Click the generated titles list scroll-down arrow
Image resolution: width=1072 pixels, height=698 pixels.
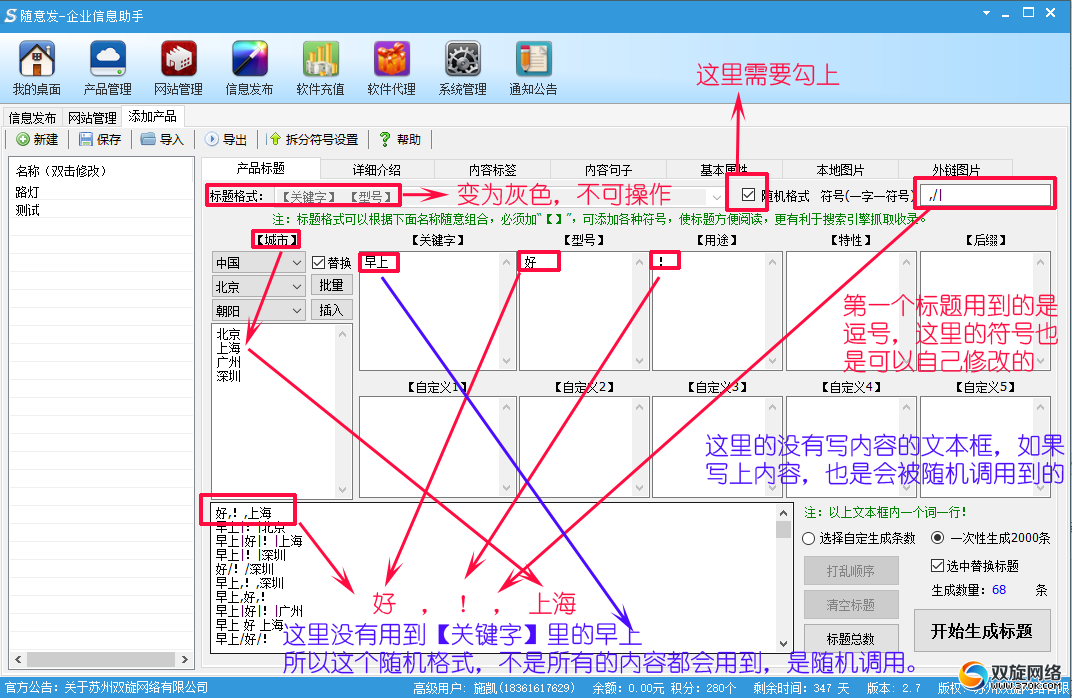click(783, 643)
